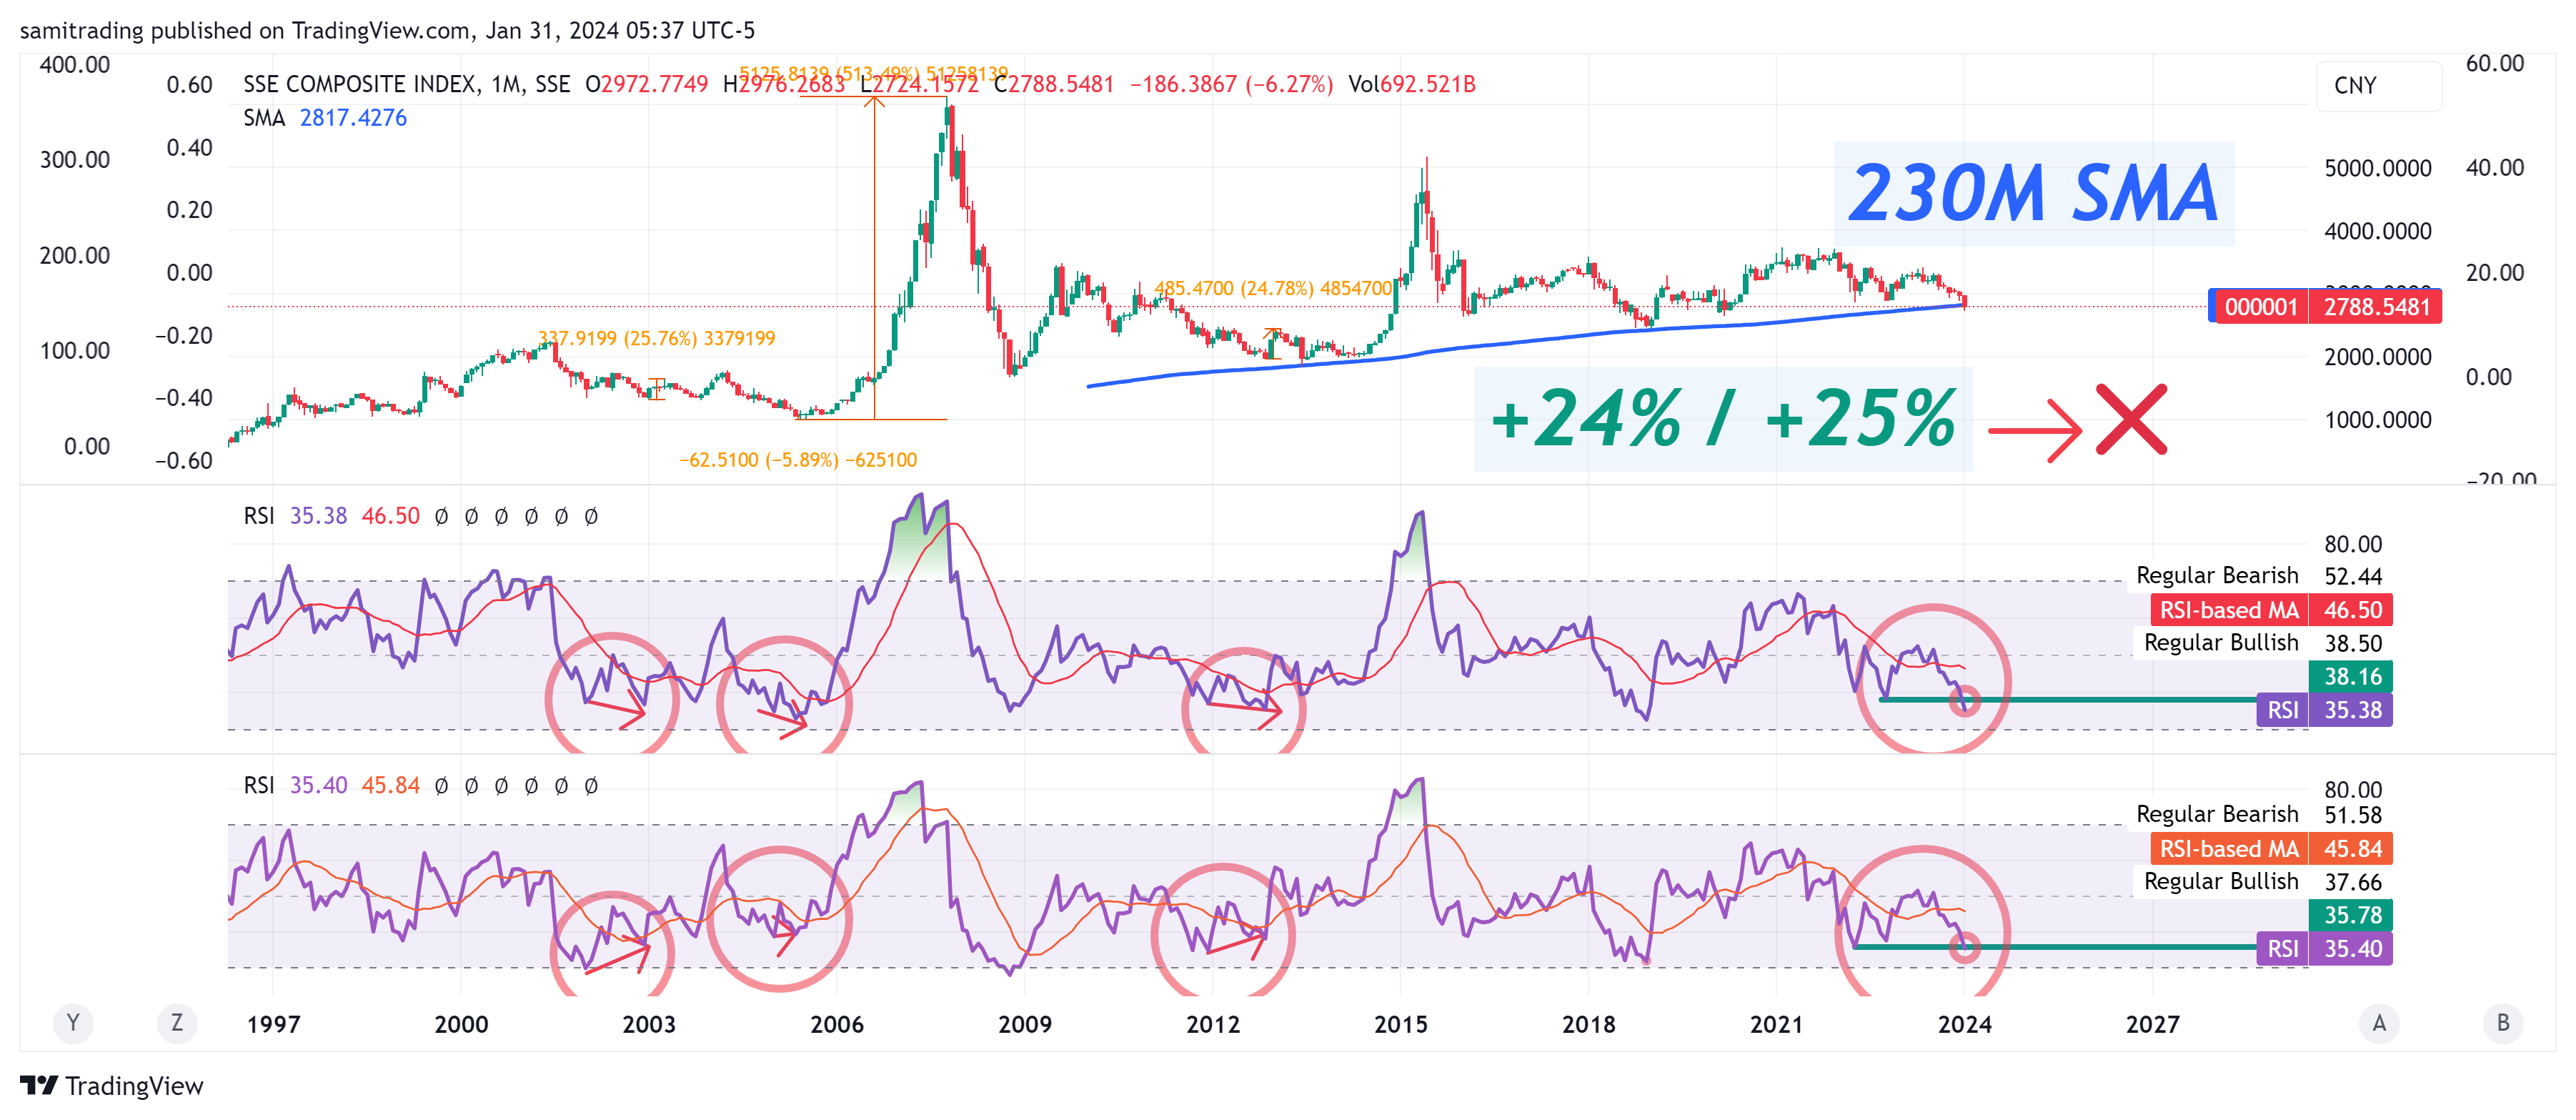The image size is (2576, 1120).
Task: Click the Y scale button at bottom left
Action: pos(72,1023)
